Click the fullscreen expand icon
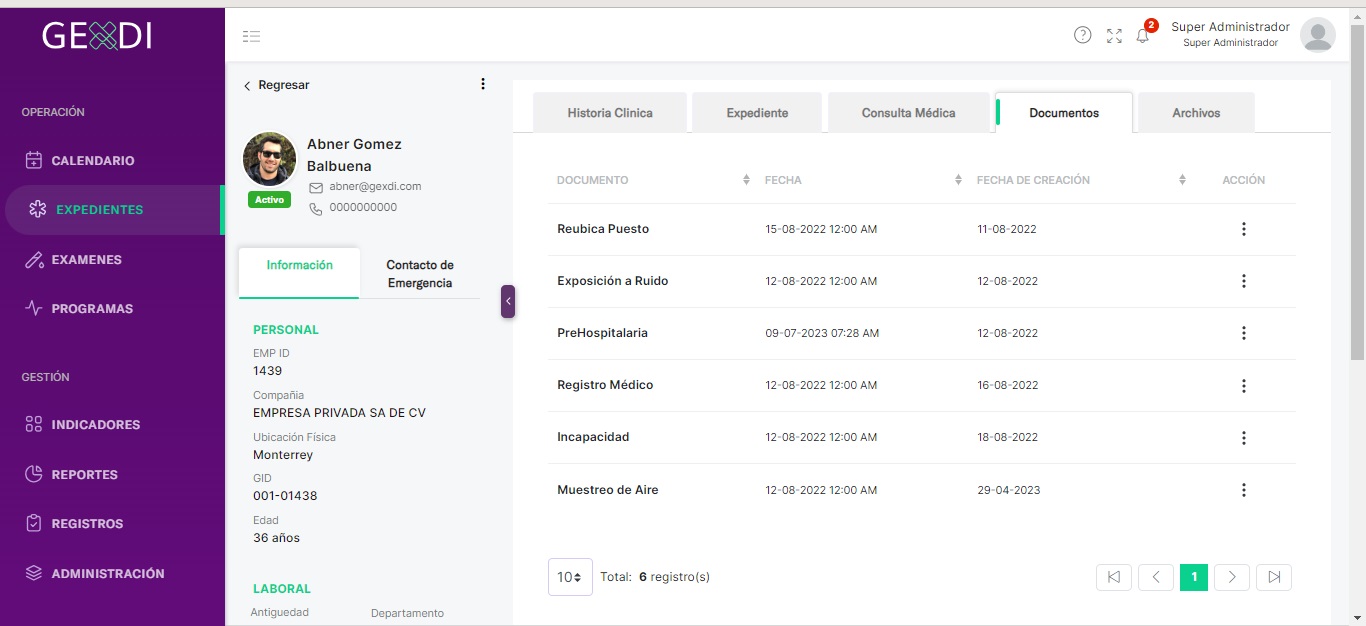Image resolution: width=1366 pixels, height=626 pixels. point(1114,36)
